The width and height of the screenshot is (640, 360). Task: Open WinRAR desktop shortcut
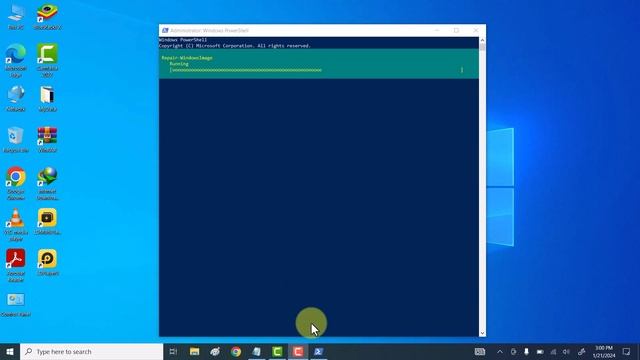(47, 140)
